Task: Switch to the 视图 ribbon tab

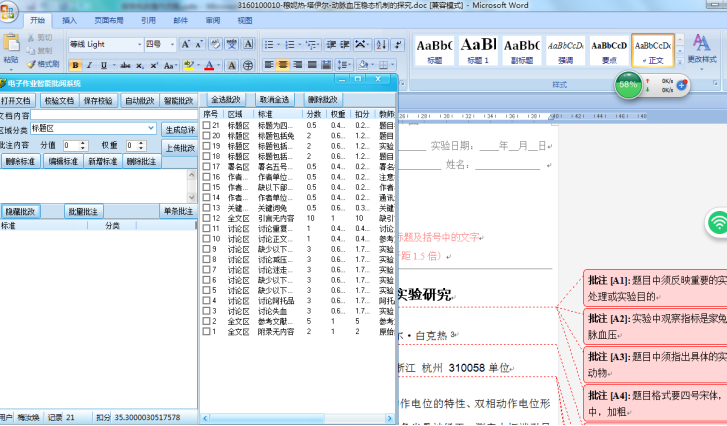Action: click(245, 20)
